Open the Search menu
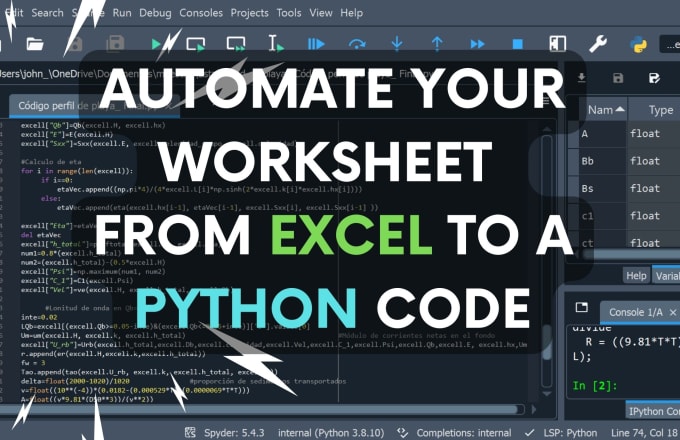 point(47,13)
